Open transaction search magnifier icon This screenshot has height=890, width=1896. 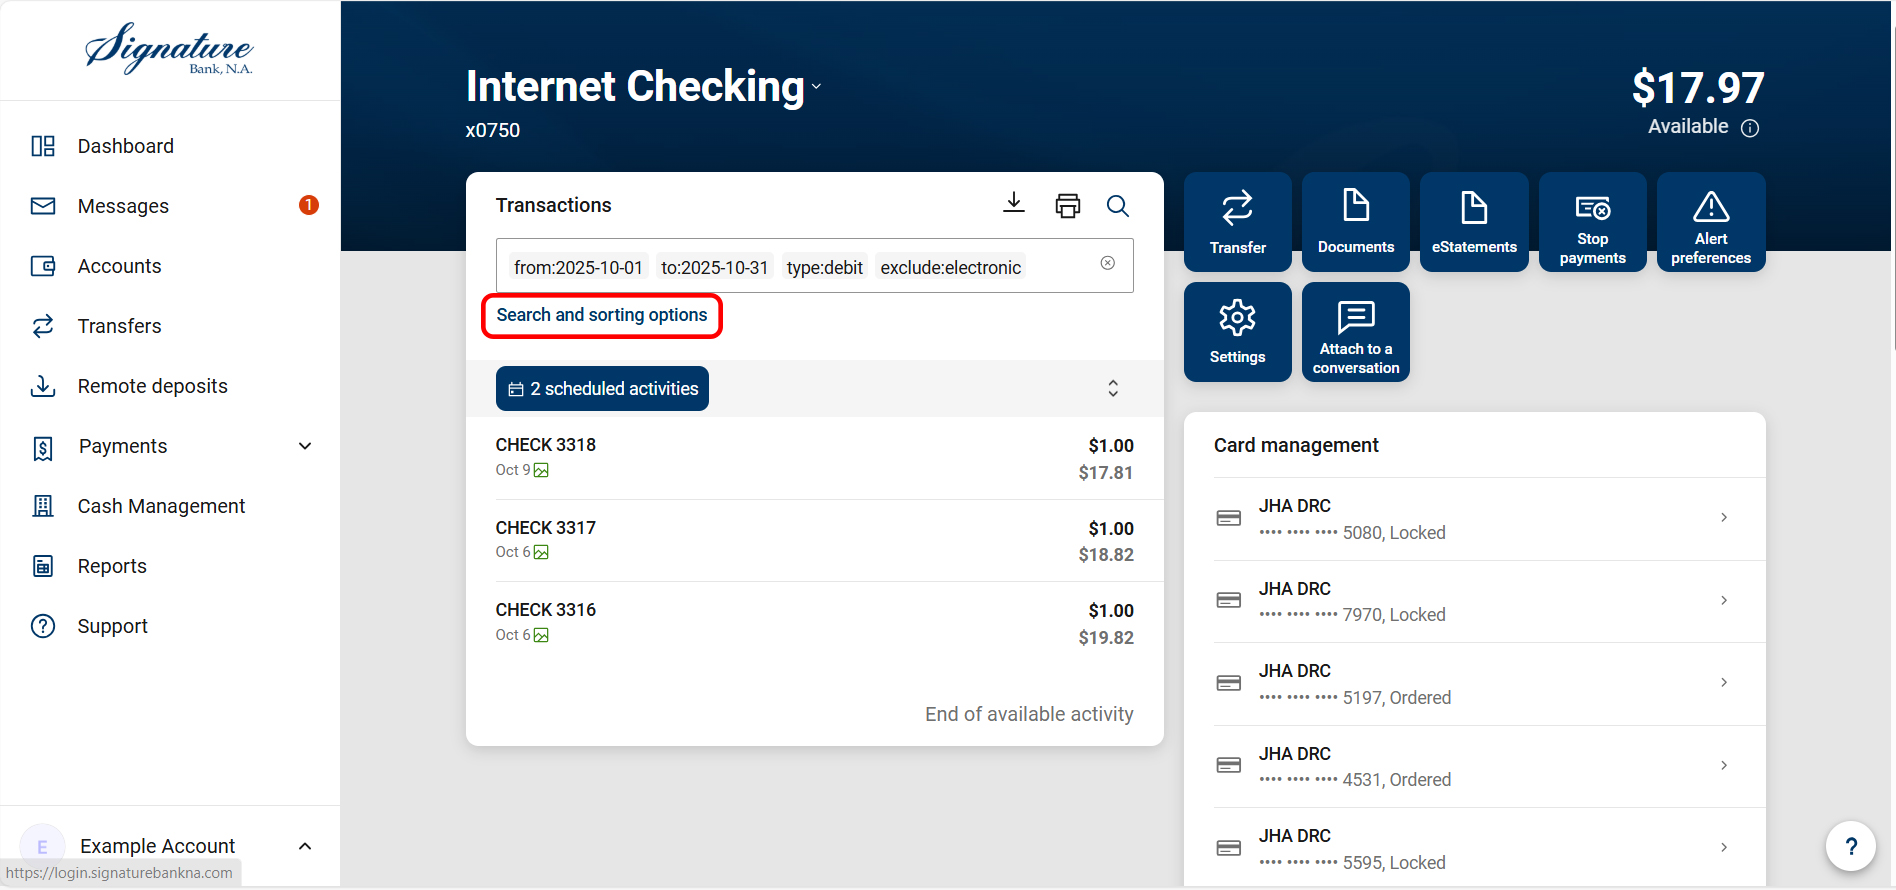pos(1117,206)
